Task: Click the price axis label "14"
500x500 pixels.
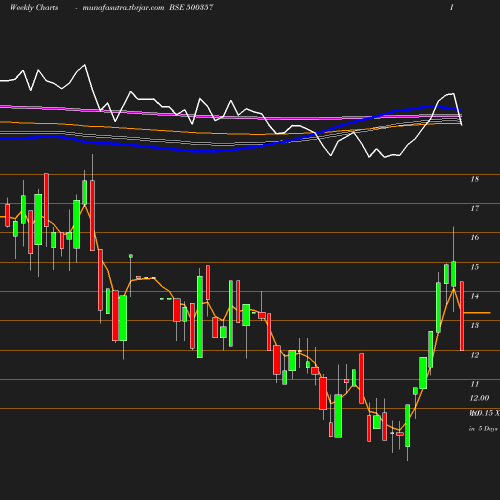Action: point(475,296)
